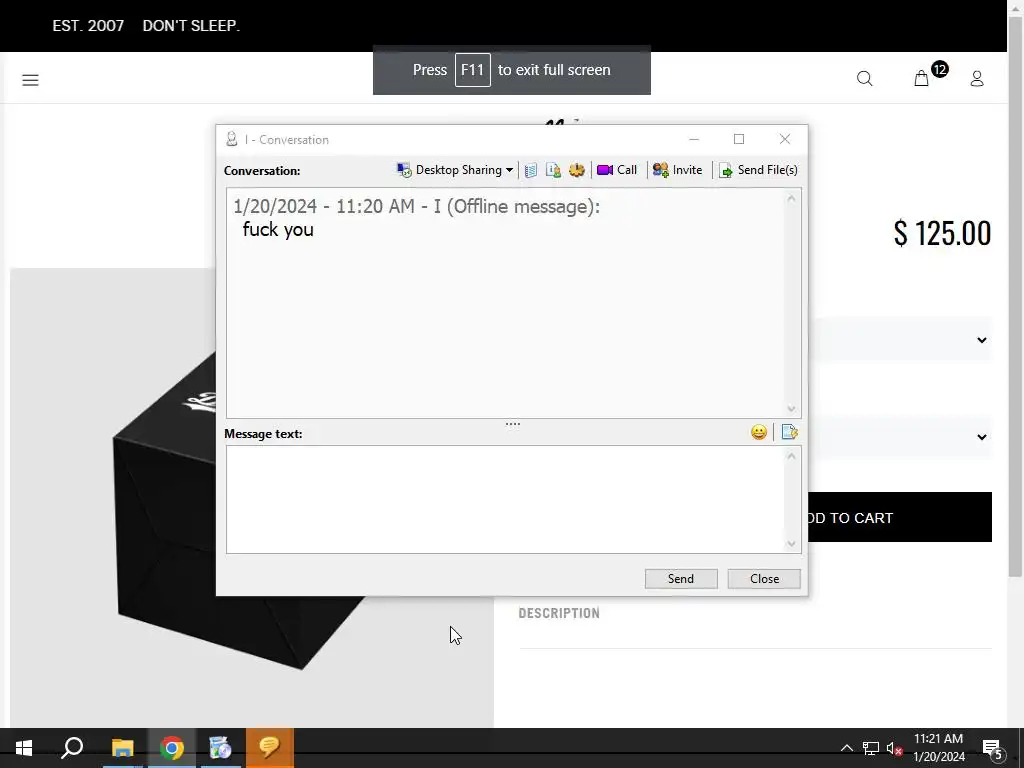Screen dimensions: 1024x768
Task: Click the conversation window title icon
Action: coord(231,139)
